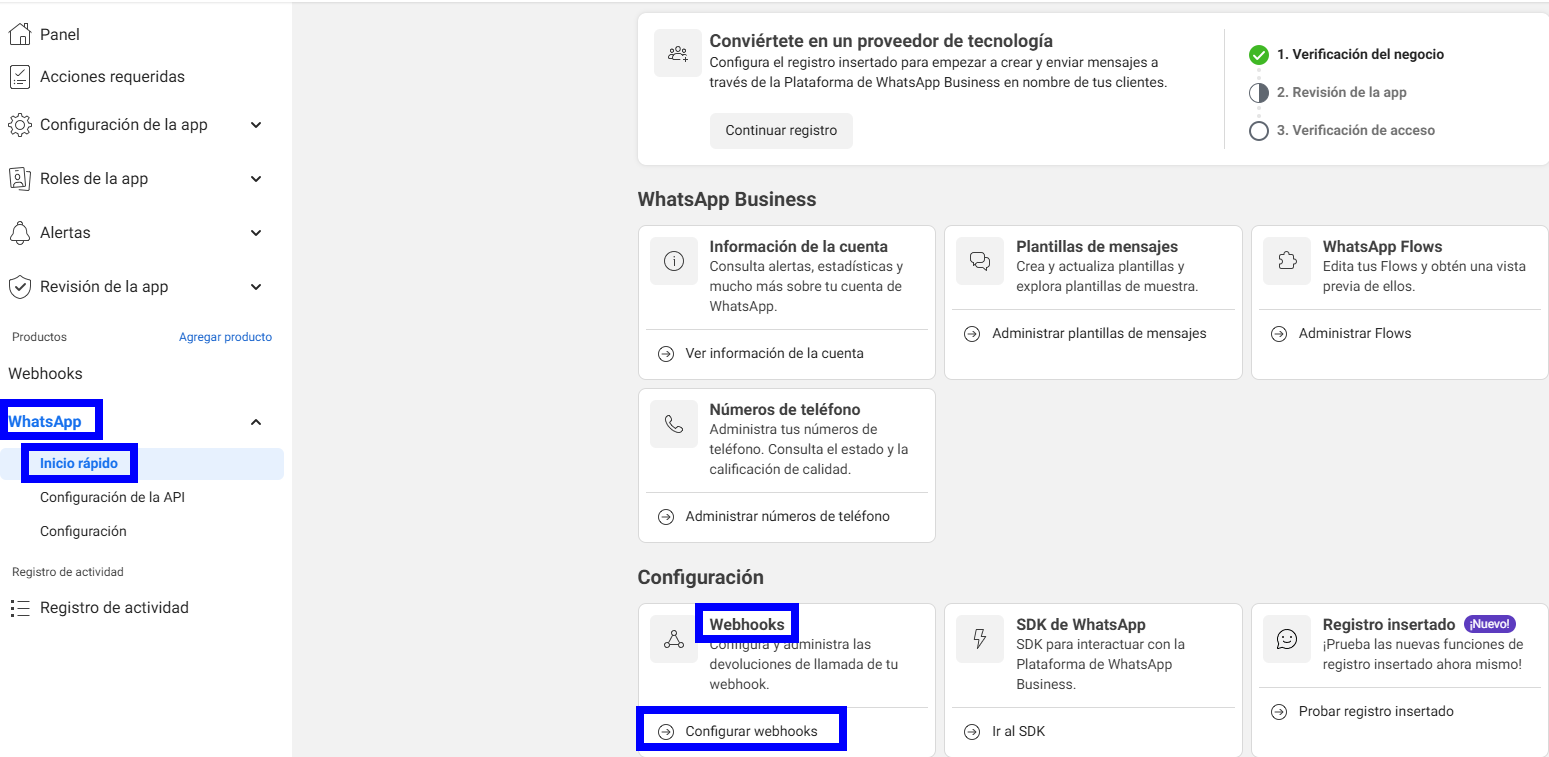Click arrow icon beside Ver información de la cuenta
The width and height of the screenshot is (1549, 757).
(x=666, y=354)
